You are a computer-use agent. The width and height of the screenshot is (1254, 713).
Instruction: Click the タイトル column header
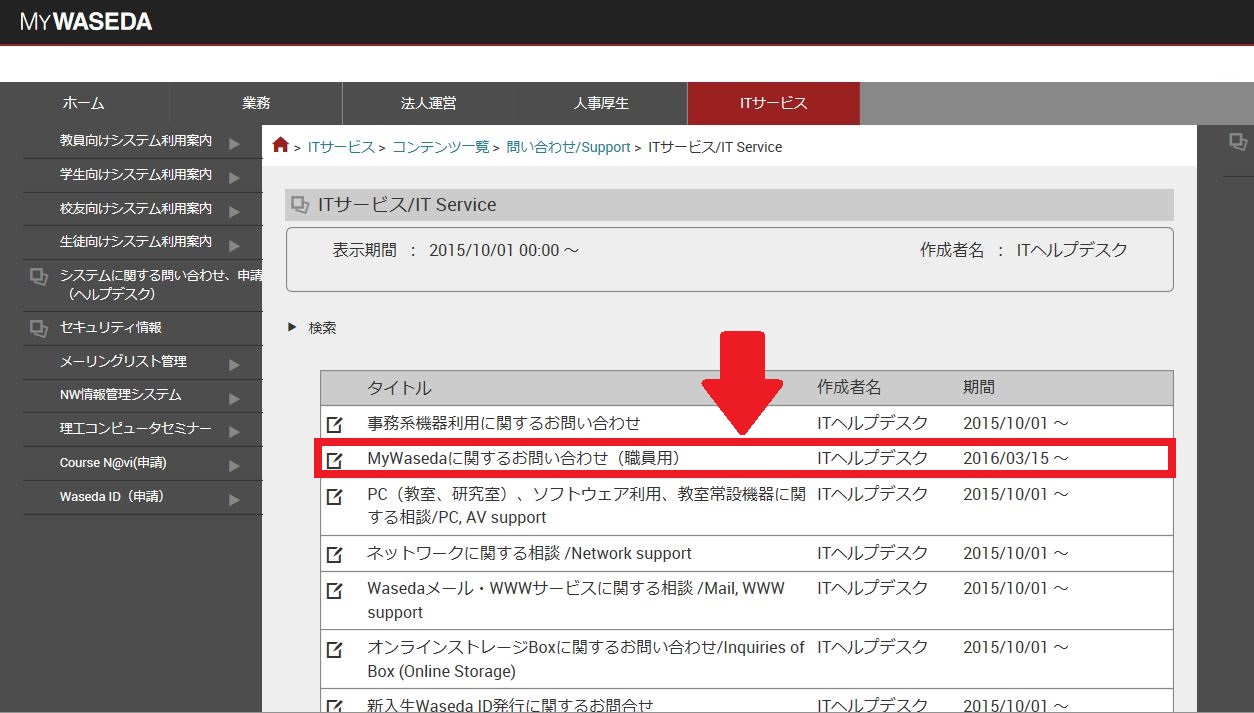400,388
